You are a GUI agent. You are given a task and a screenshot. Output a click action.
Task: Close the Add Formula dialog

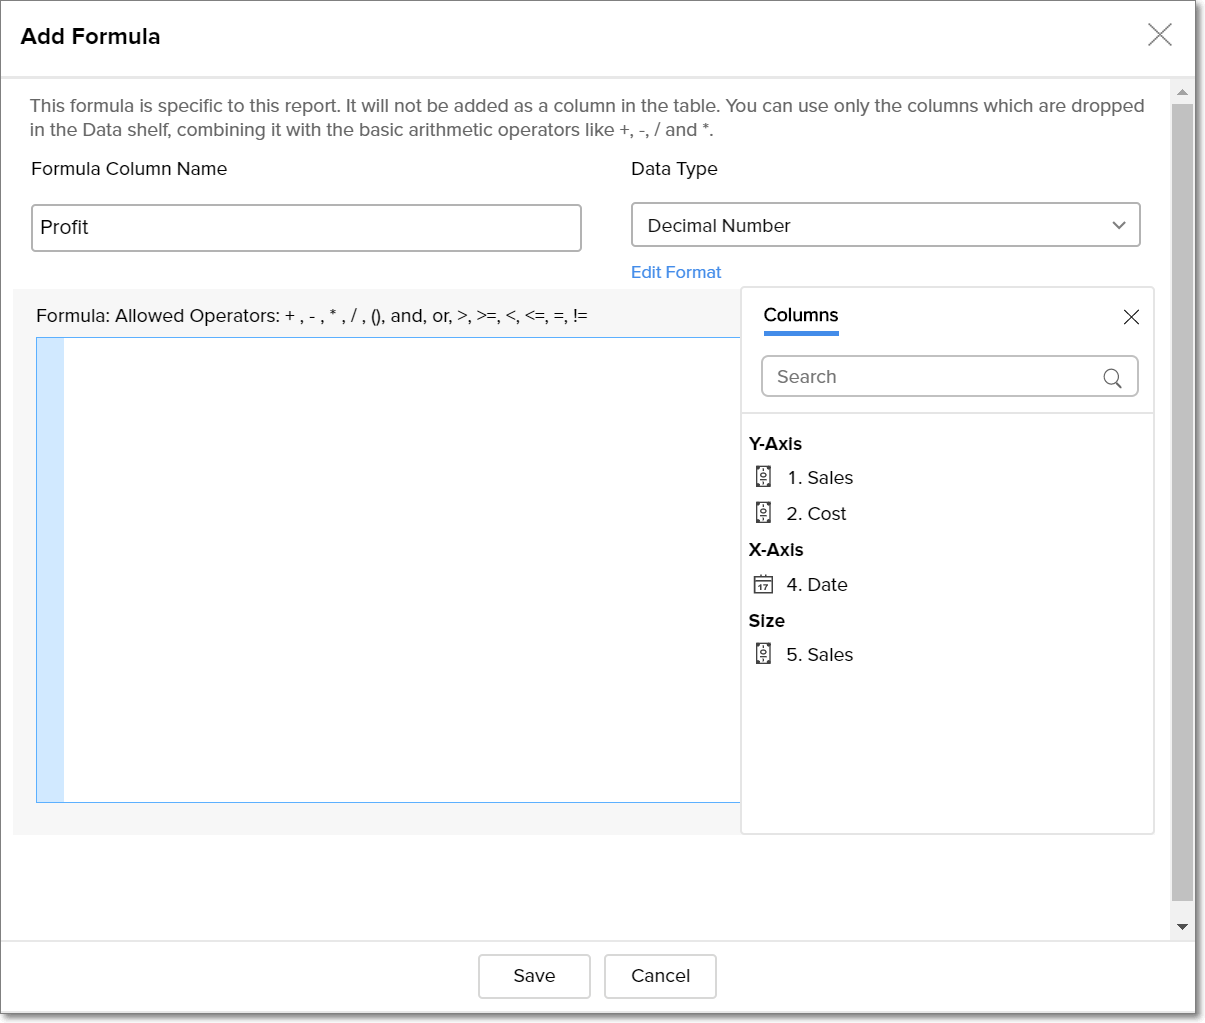1159,35
